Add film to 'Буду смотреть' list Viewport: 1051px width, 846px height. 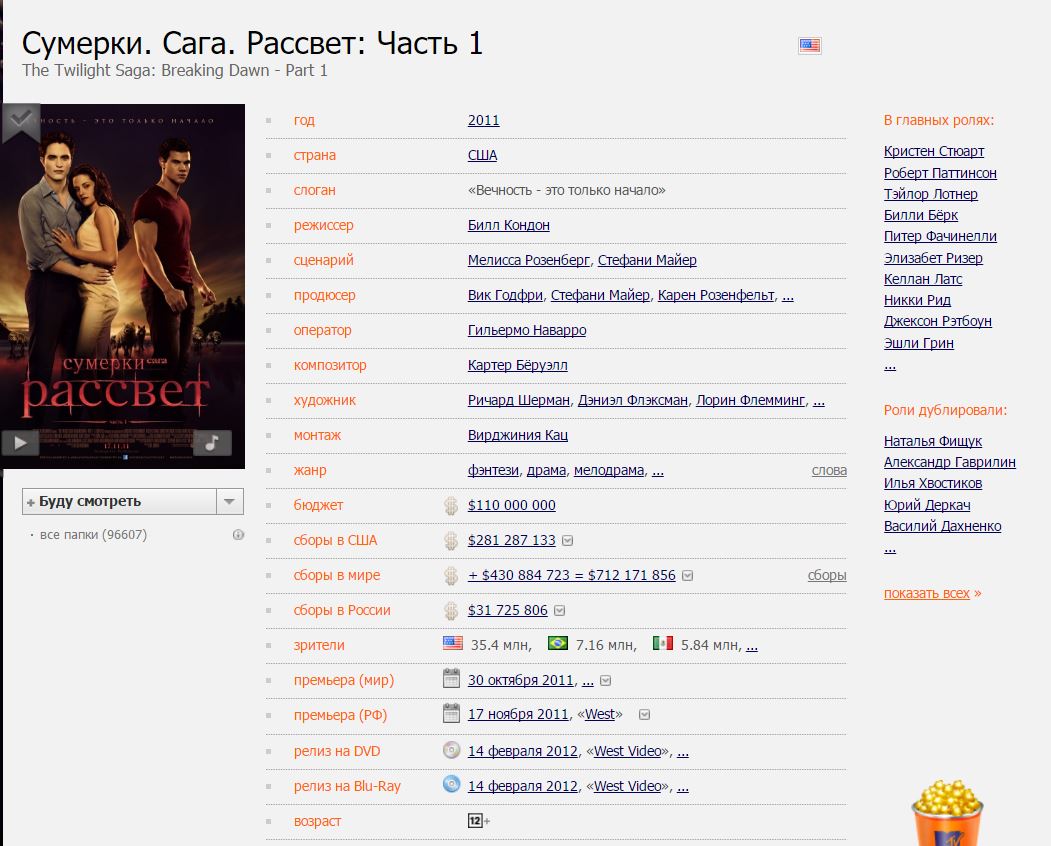tap(119, 501)
